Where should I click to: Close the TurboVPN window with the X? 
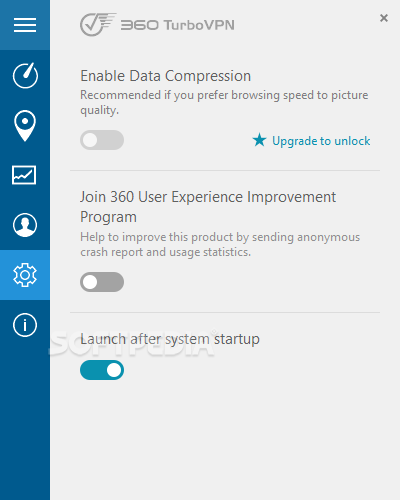[384, 18]
